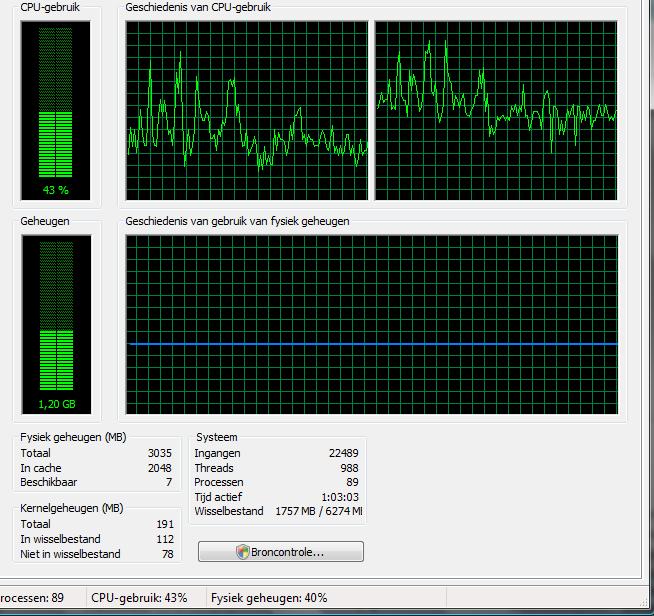
Task: Select Tijd actief value 1:03:03
Action: tap(340, 497)
